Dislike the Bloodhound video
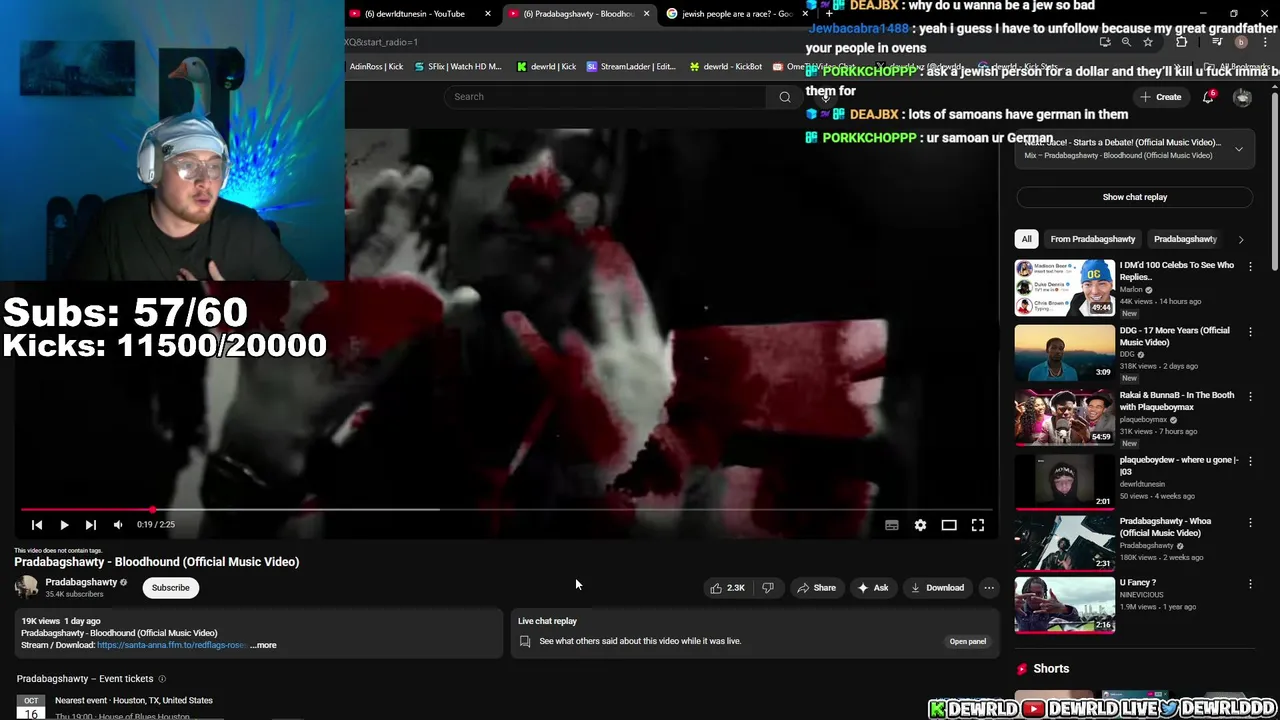Image resolution: width=1280 pixels, height=720 pixels. tap(768, 588)
